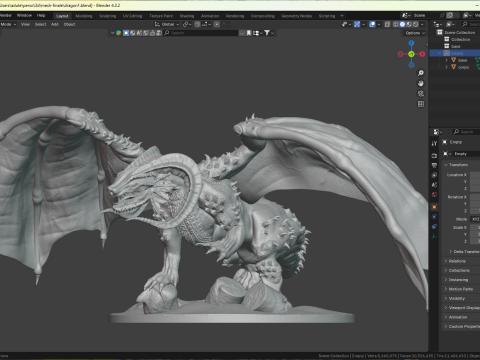Click the red X axis gizmo circle

pyautogui.click(x=422, y=54)
